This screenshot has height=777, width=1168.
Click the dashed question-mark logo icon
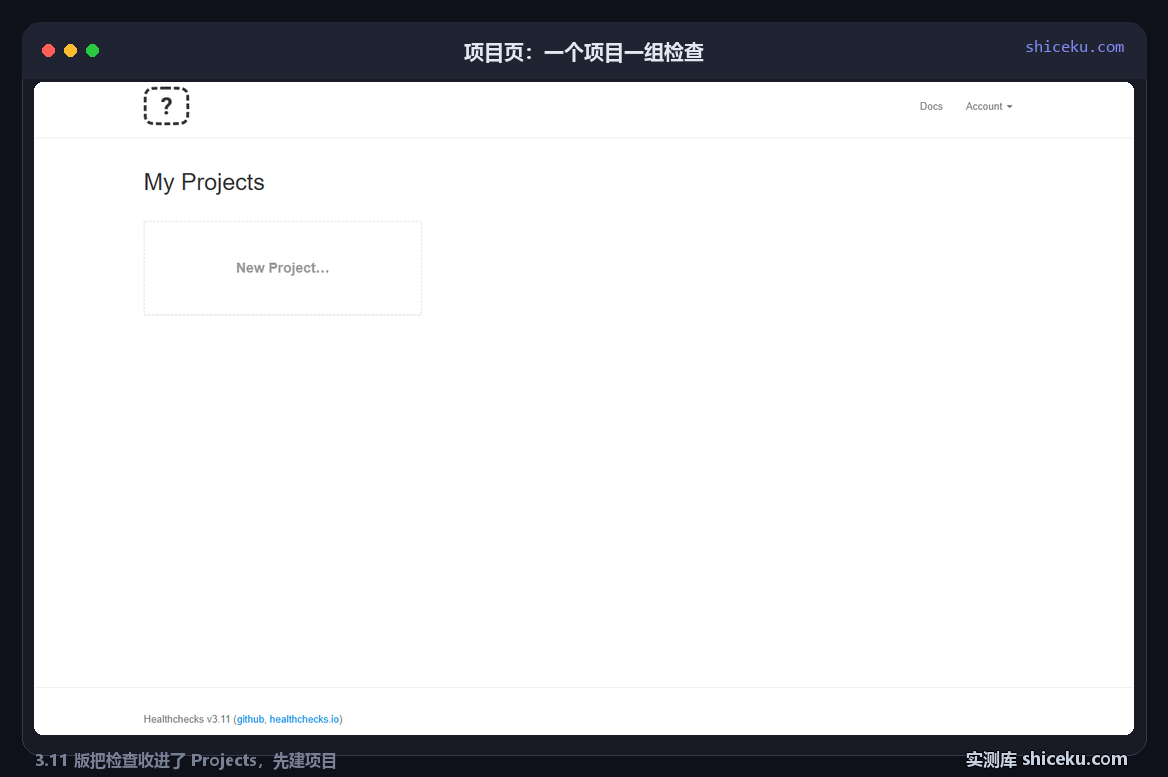click(x=166, y=106)
